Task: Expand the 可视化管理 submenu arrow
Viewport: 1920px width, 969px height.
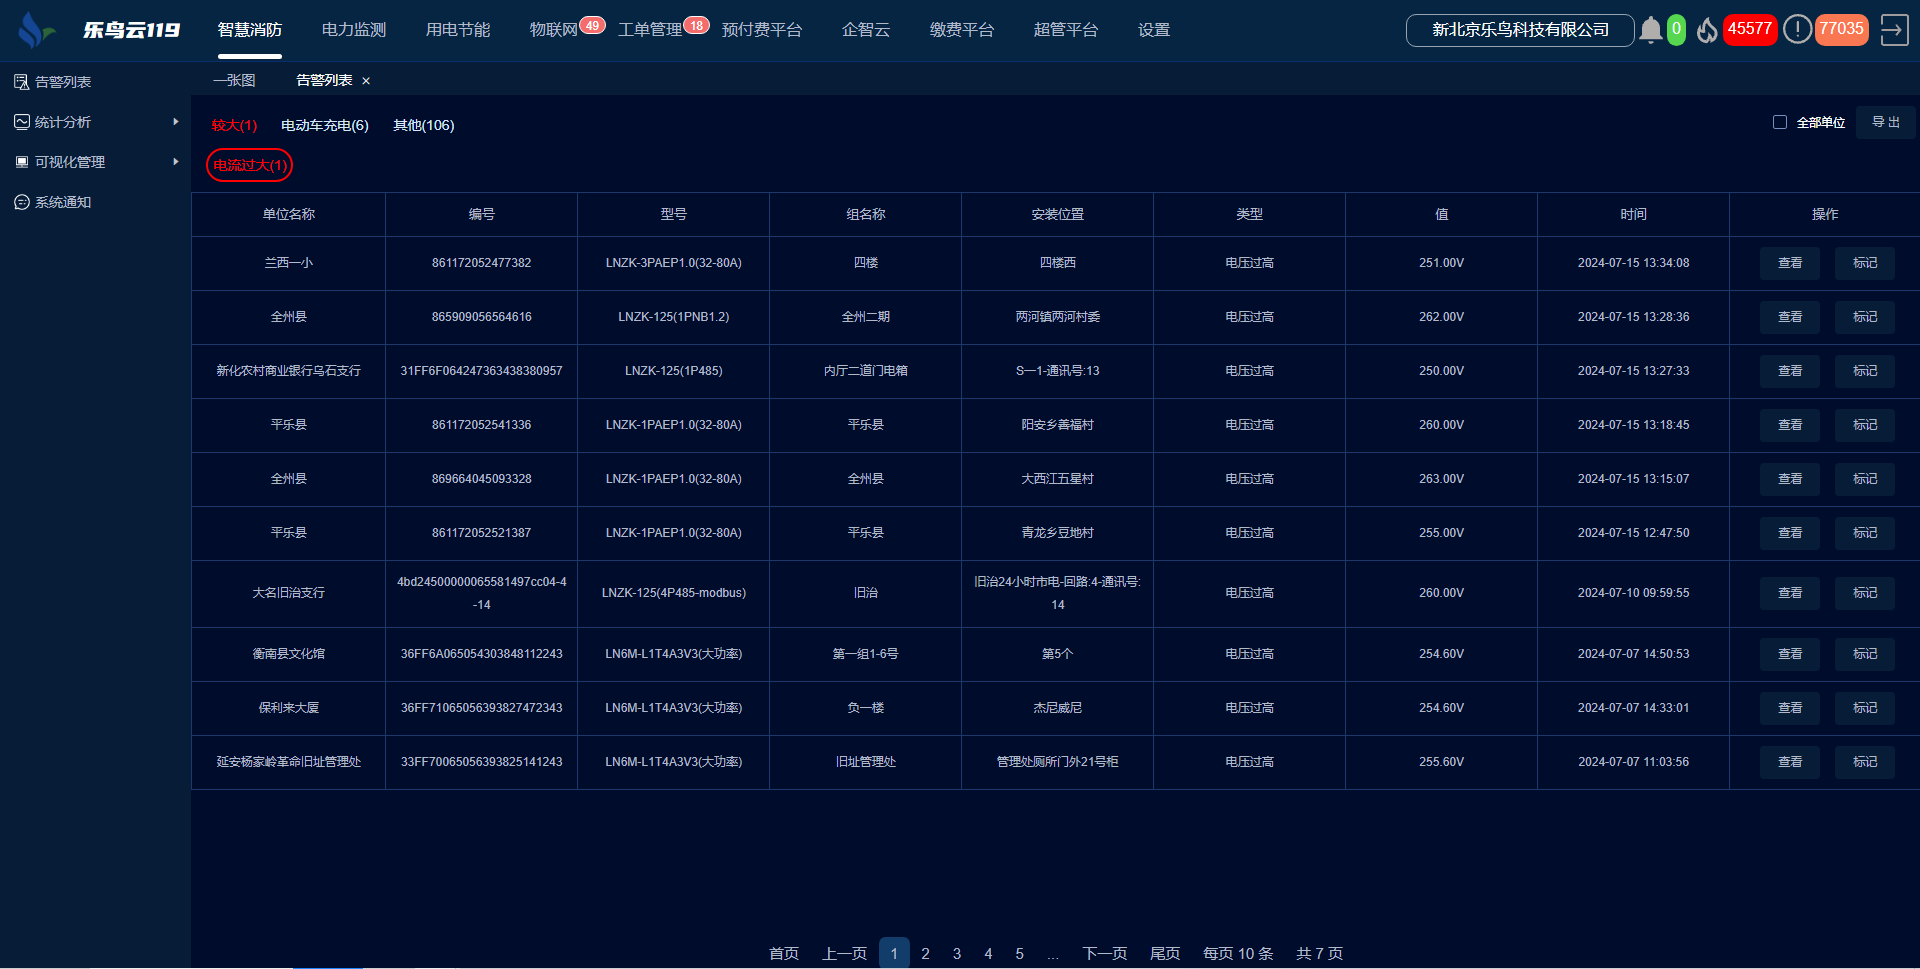Action: click(x=176, y=162)
